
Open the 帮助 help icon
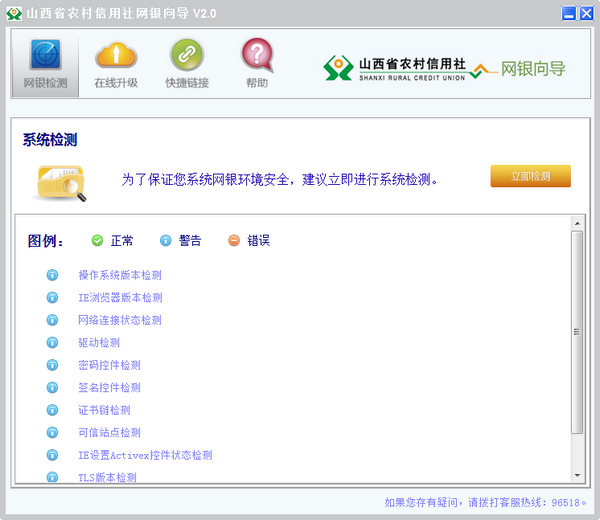[x=257, y=64]
